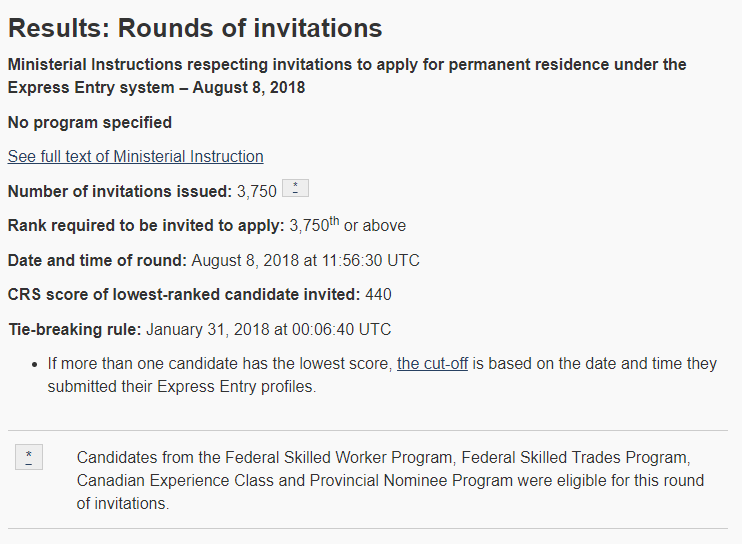Click the footnote paragraph about eligible programs
742x544 pixels.
pos(390,480)
